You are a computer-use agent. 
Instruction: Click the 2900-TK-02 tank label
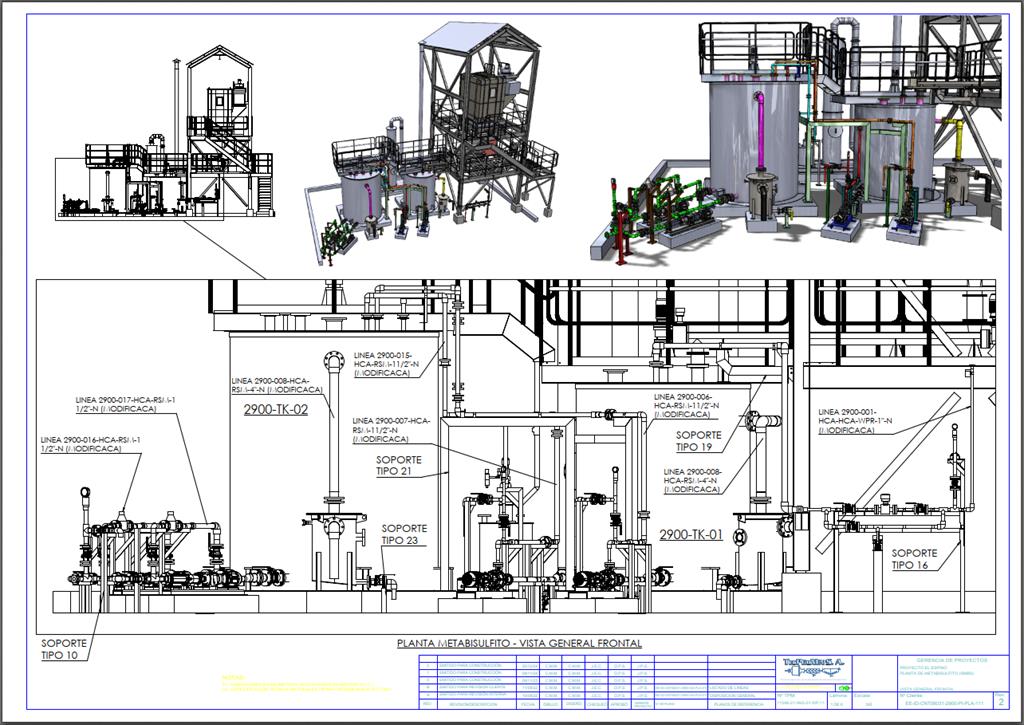click(x=276, y=410)
